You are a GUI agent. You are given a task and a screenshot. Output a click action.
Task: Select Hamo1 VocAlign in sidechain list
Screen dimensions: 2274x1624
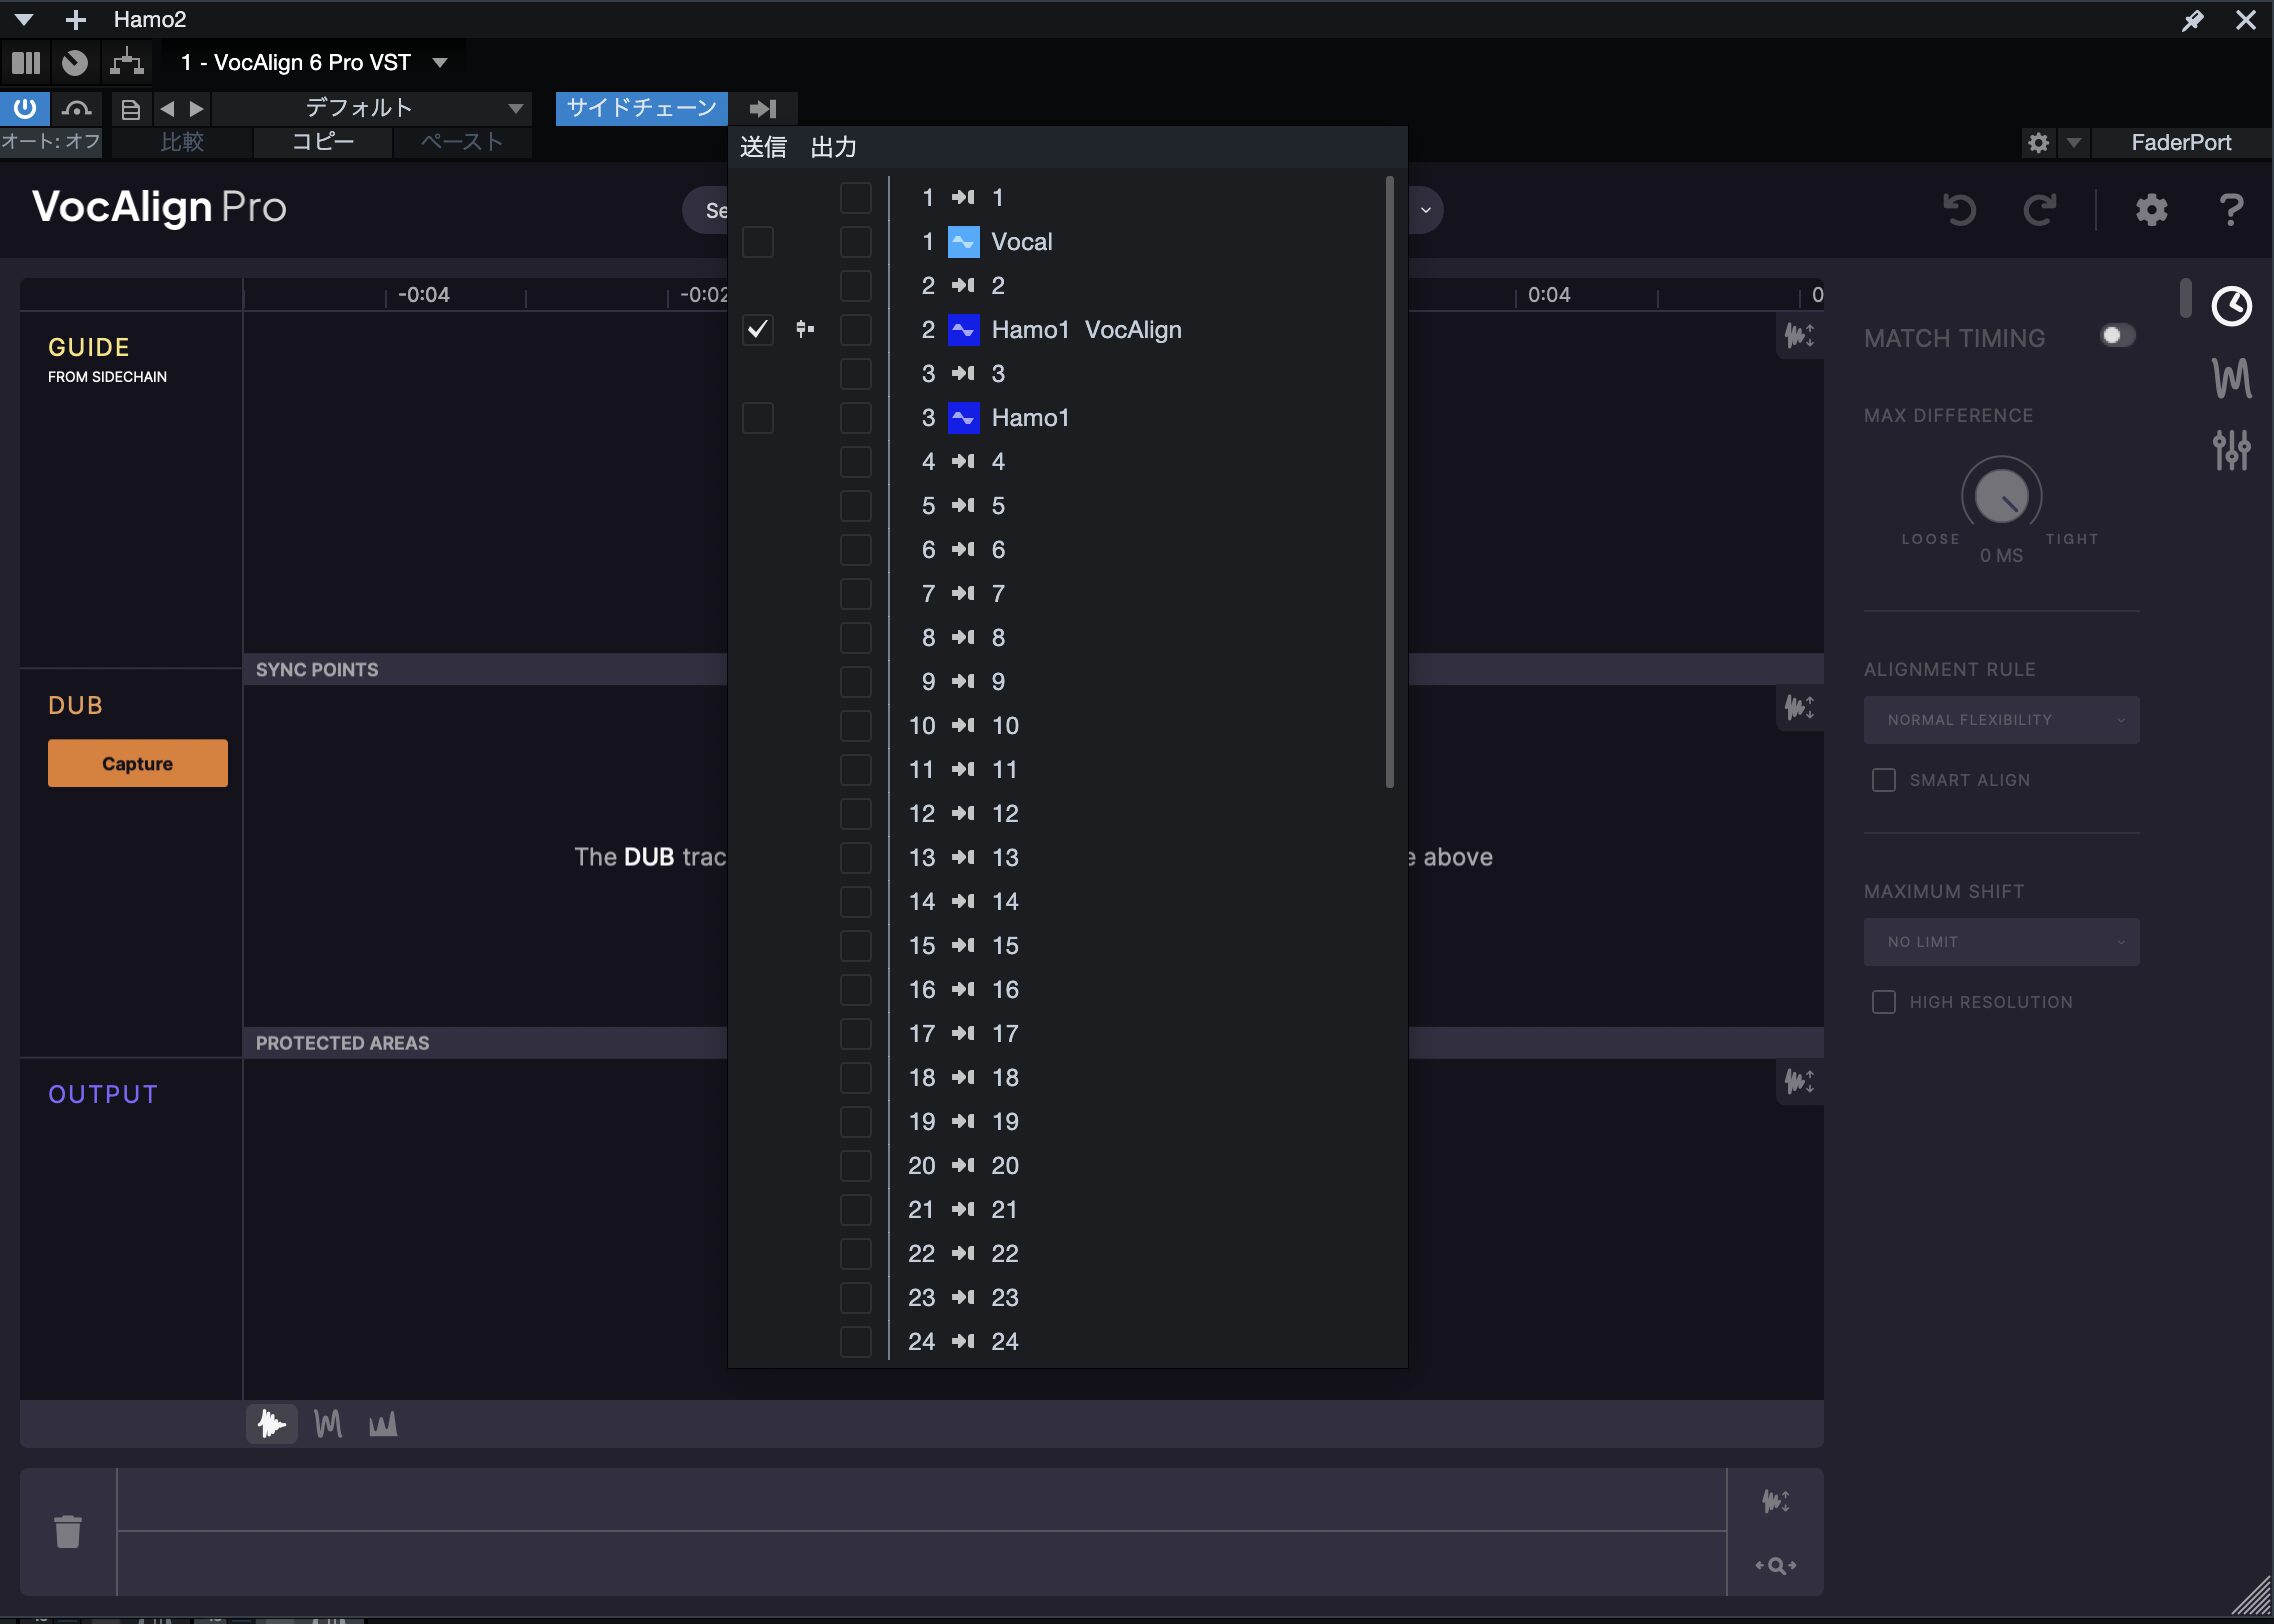pyautogui.click(x=1087, y=330)
